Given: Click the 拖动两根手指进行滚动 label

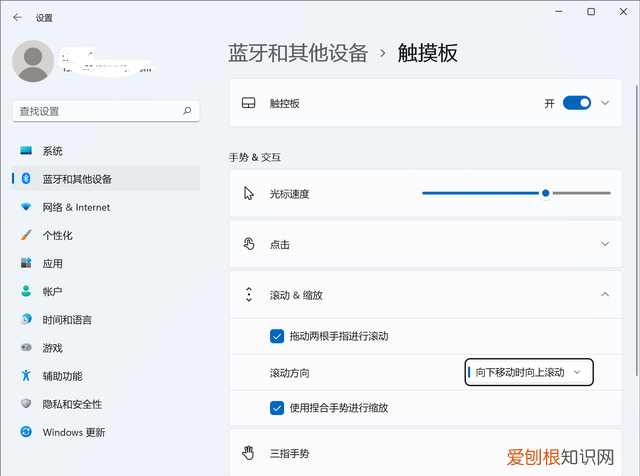Looking at the screenshot, I should [339, 336].
